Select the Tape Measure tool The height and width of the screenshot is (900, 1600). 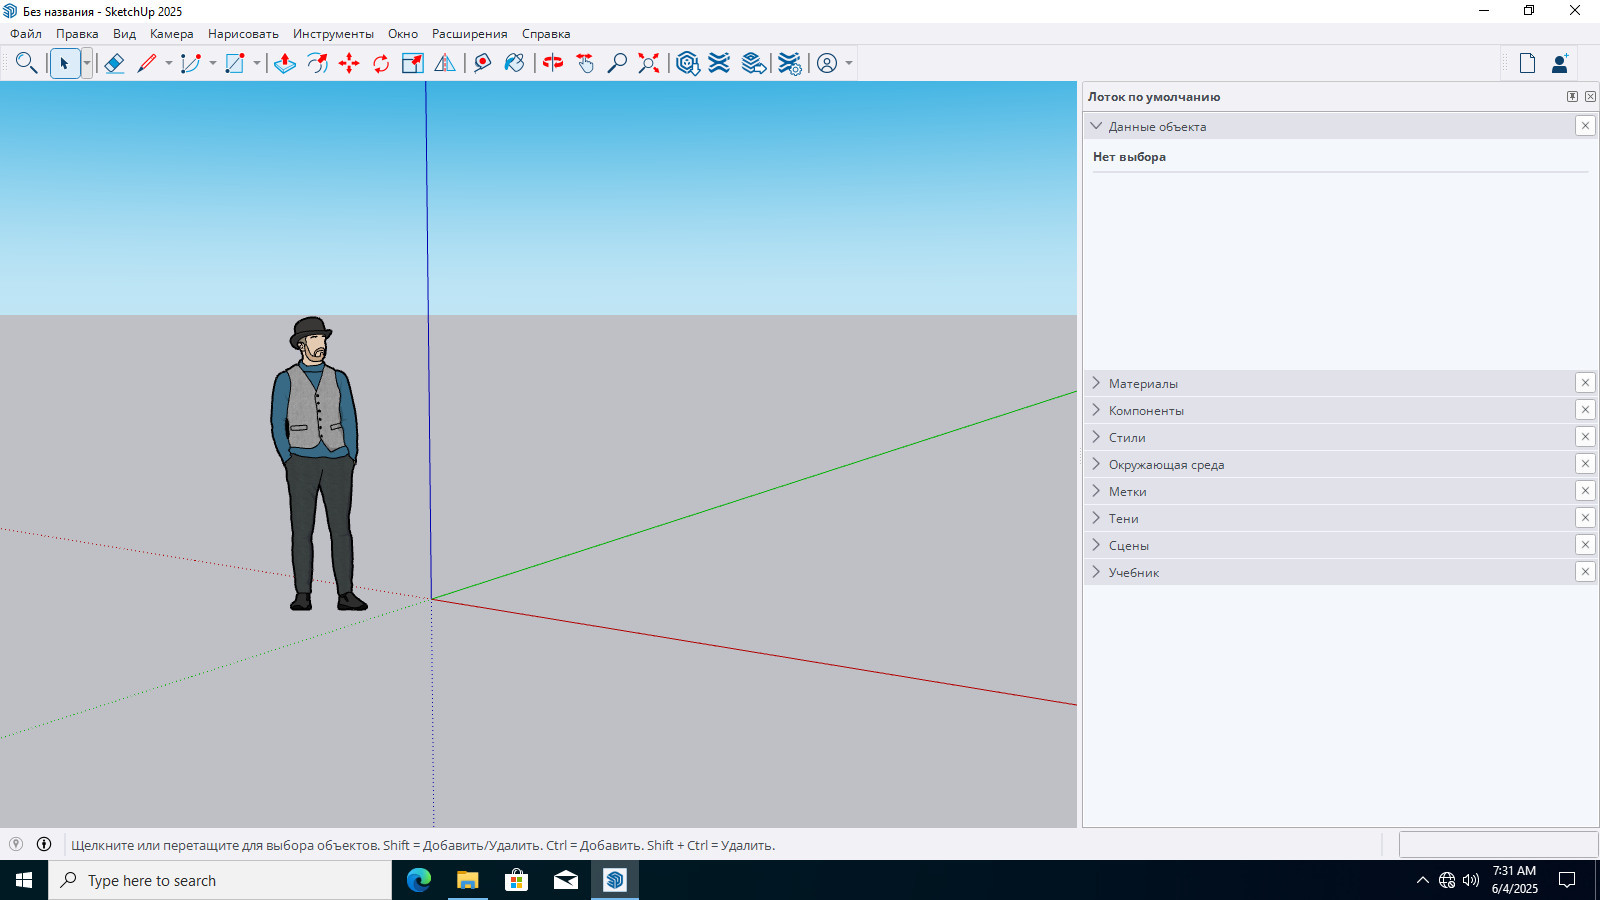(x=483, y=63)
